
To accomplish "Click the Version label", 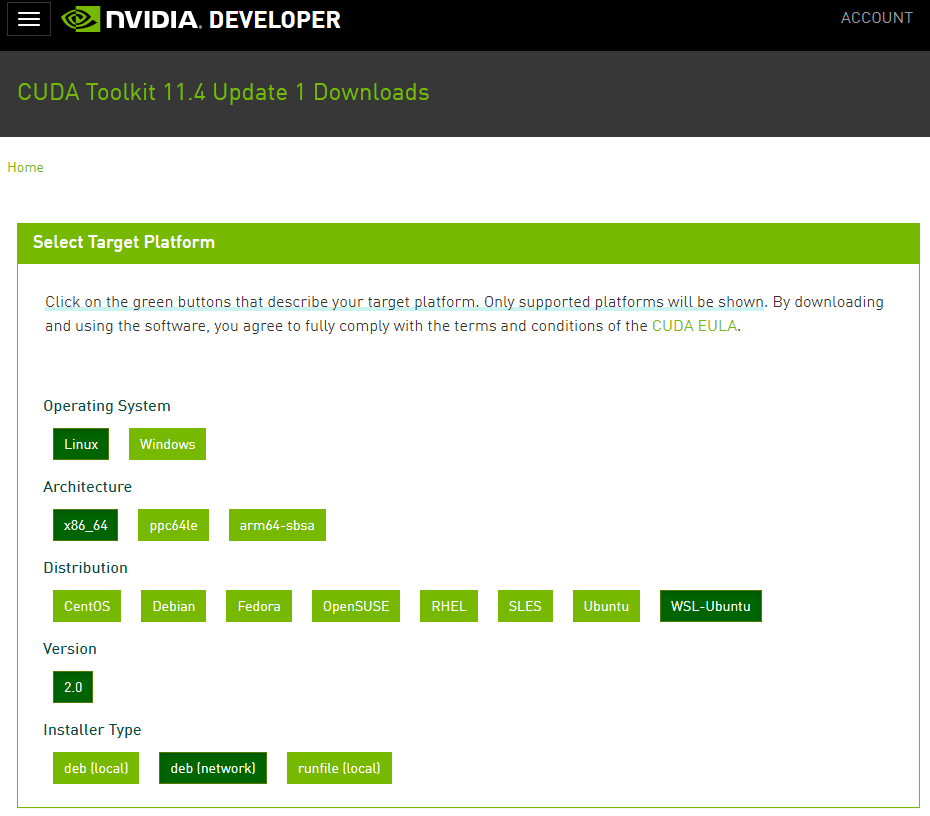I will pyautogui.click(x=69, y=649).
